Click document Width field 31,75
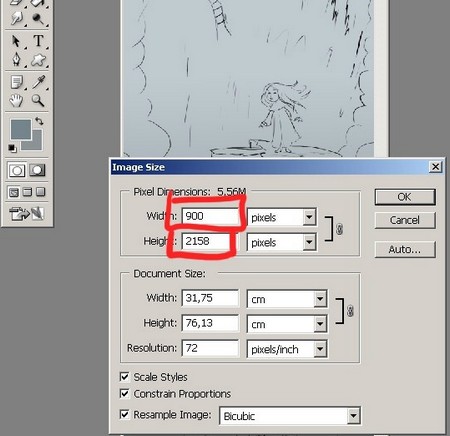 click(210, 298)
